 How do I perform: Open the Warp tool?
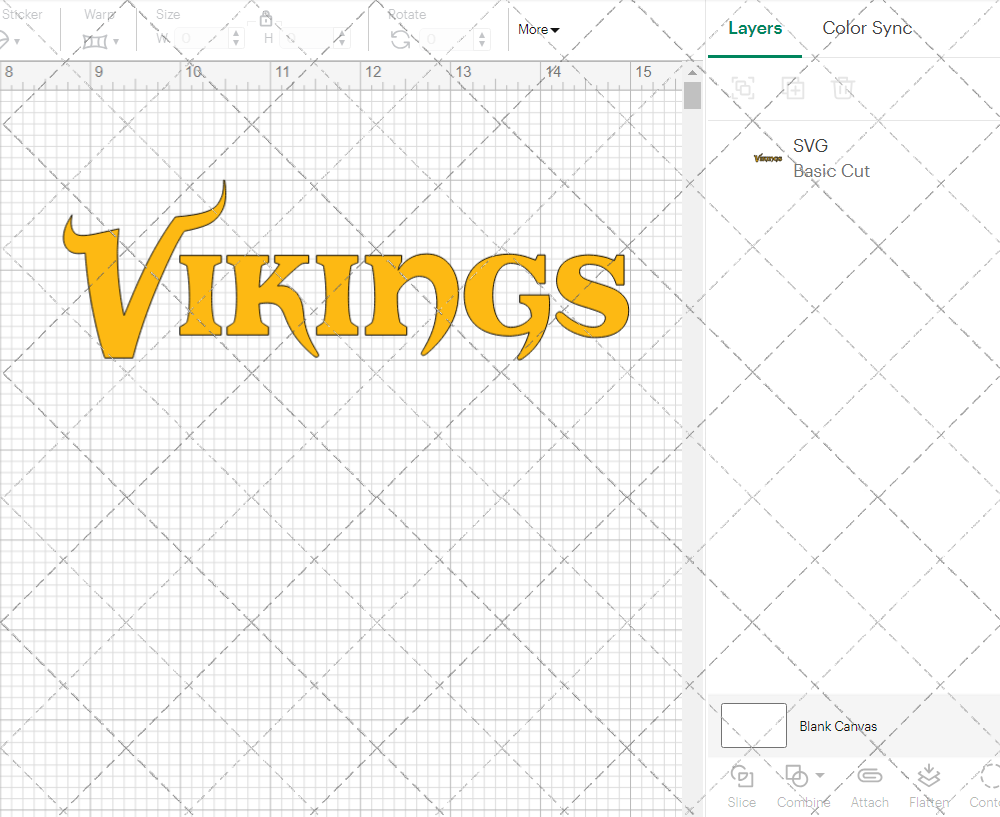(x=96, y=41)
